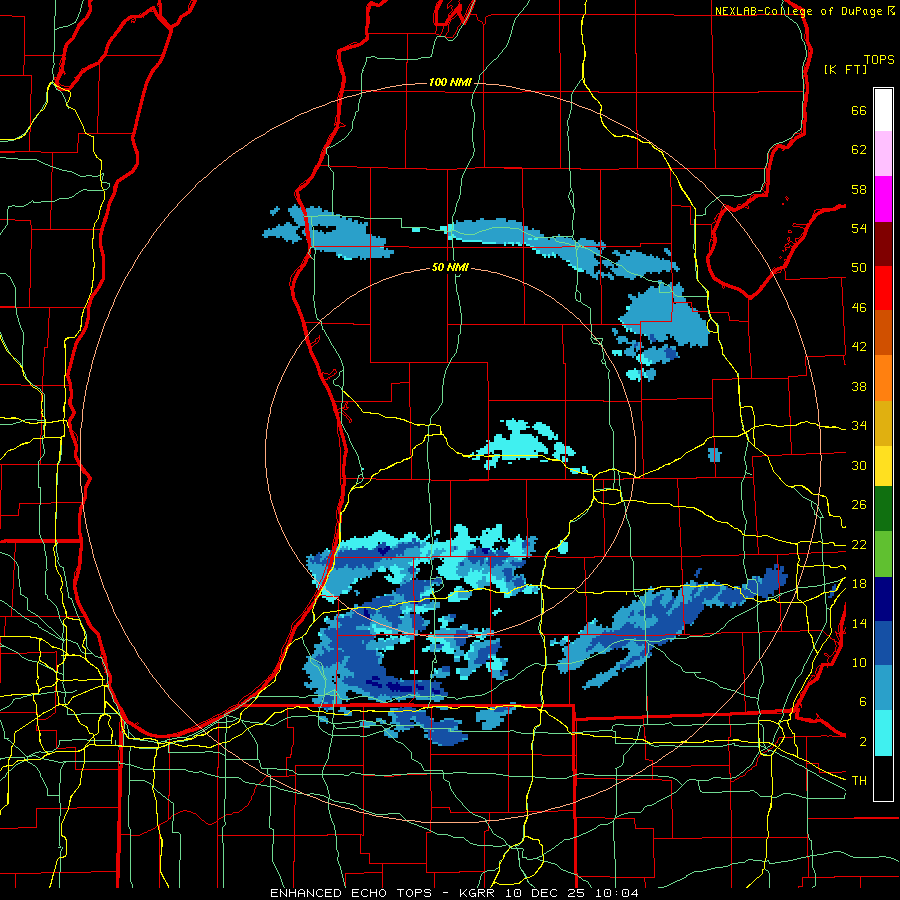
Task: Click the navy blue legend swatch
Action: (883, 599)
